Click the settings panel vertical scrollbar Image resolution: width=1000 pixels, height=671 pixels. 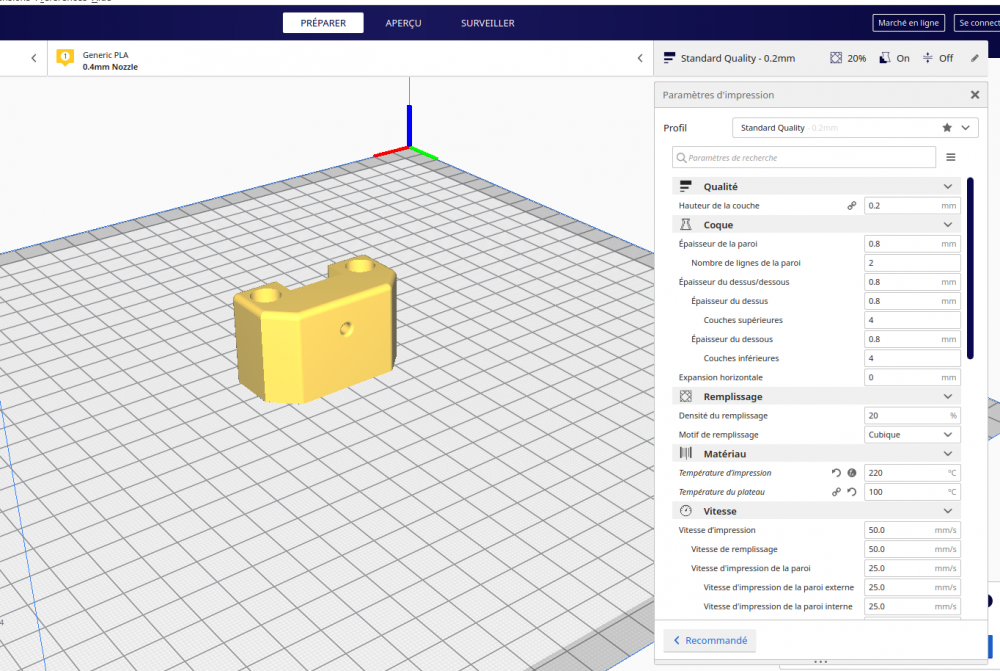(970, 269)
